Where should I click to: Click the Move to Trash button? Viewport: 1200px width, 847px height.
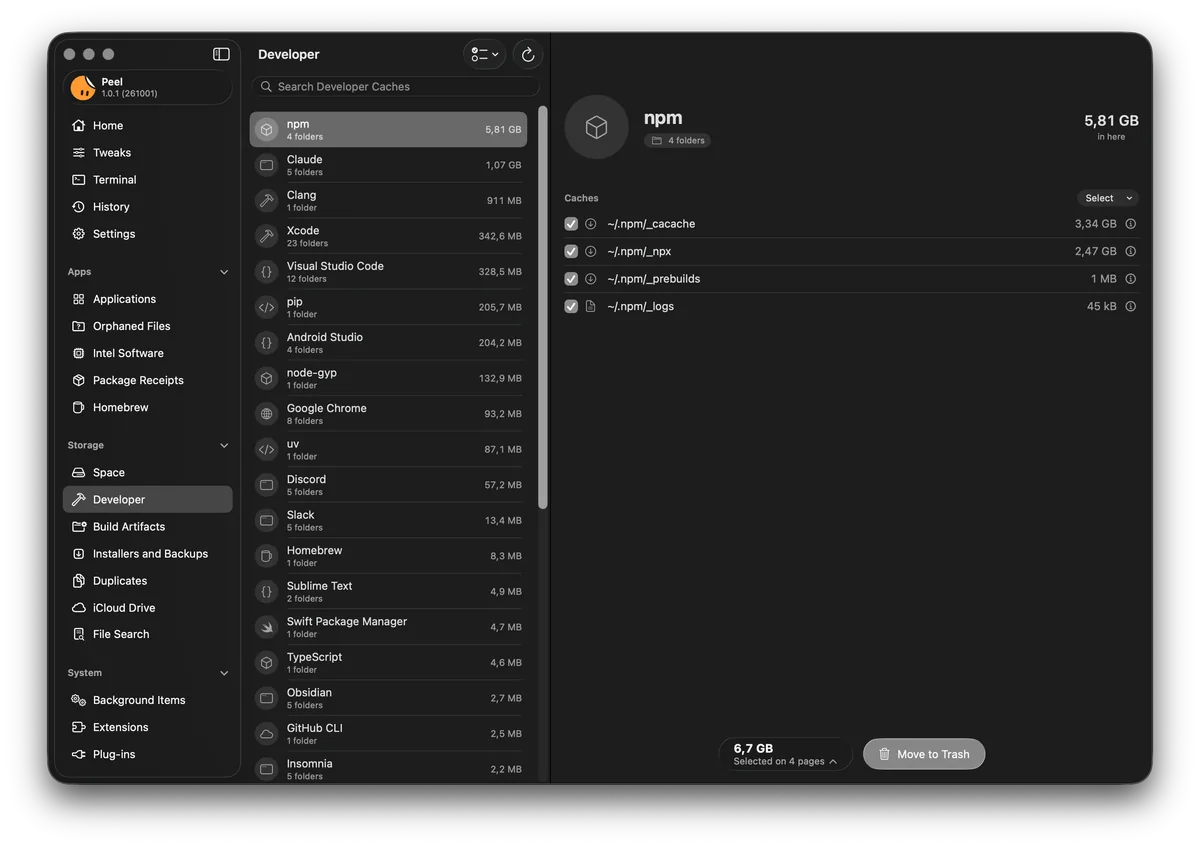click(x=924, y=754)
